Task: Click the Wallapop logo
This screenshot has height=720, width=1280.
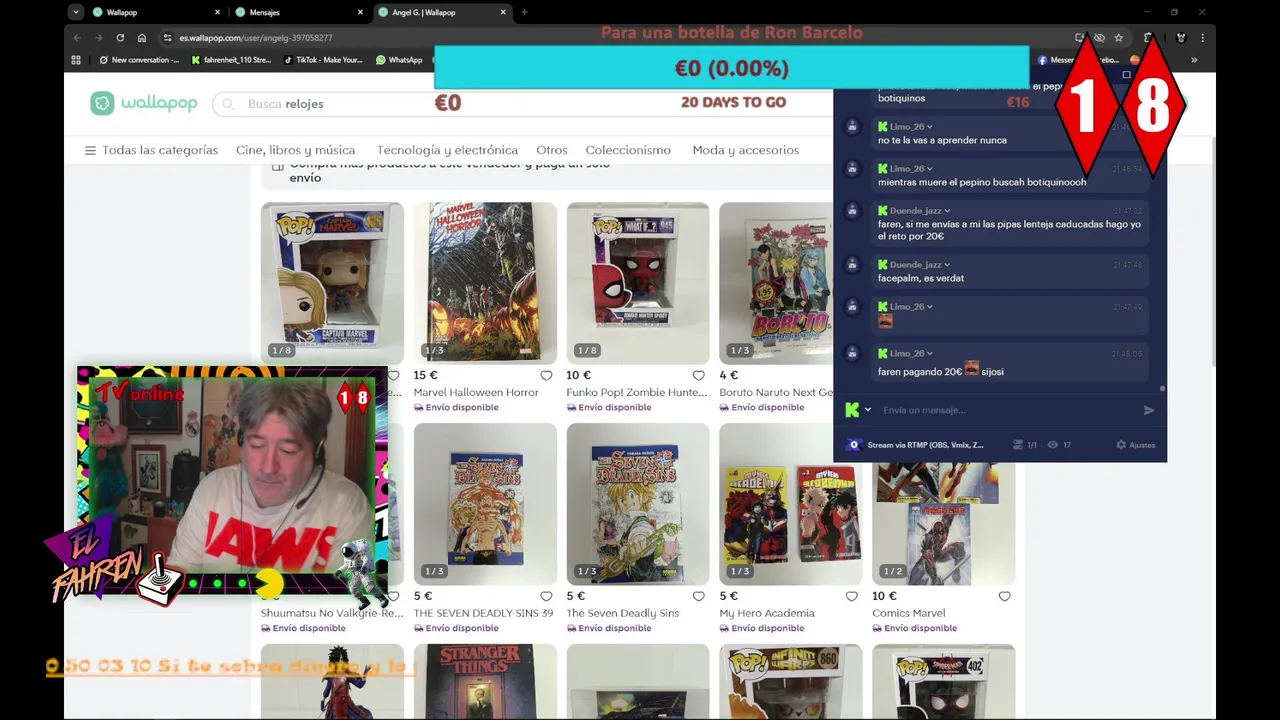Action: [x=143, y=103]
